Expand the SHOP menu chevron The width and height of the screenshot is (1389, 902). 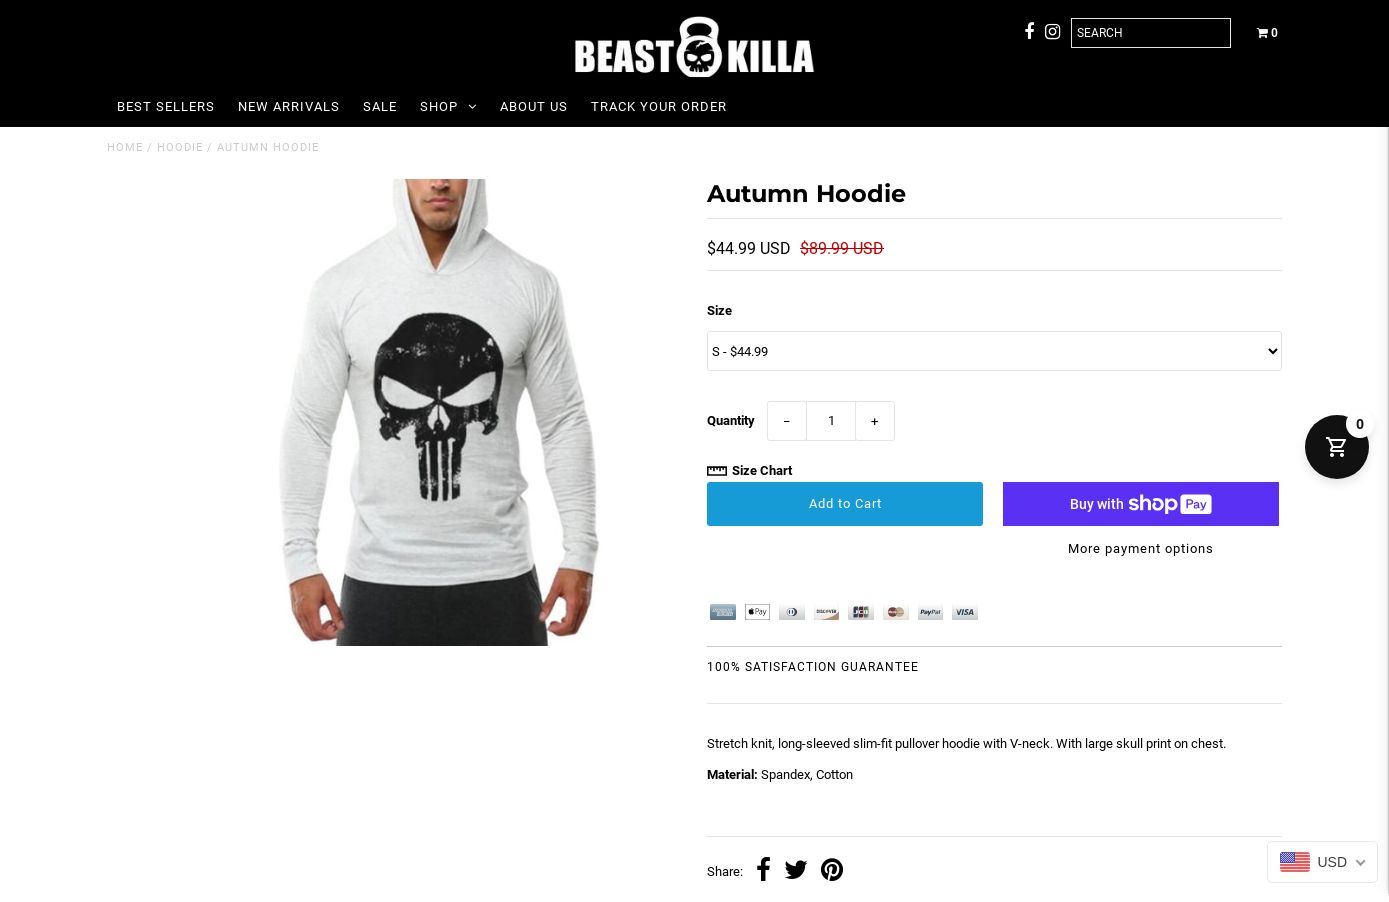pos(472,107)
